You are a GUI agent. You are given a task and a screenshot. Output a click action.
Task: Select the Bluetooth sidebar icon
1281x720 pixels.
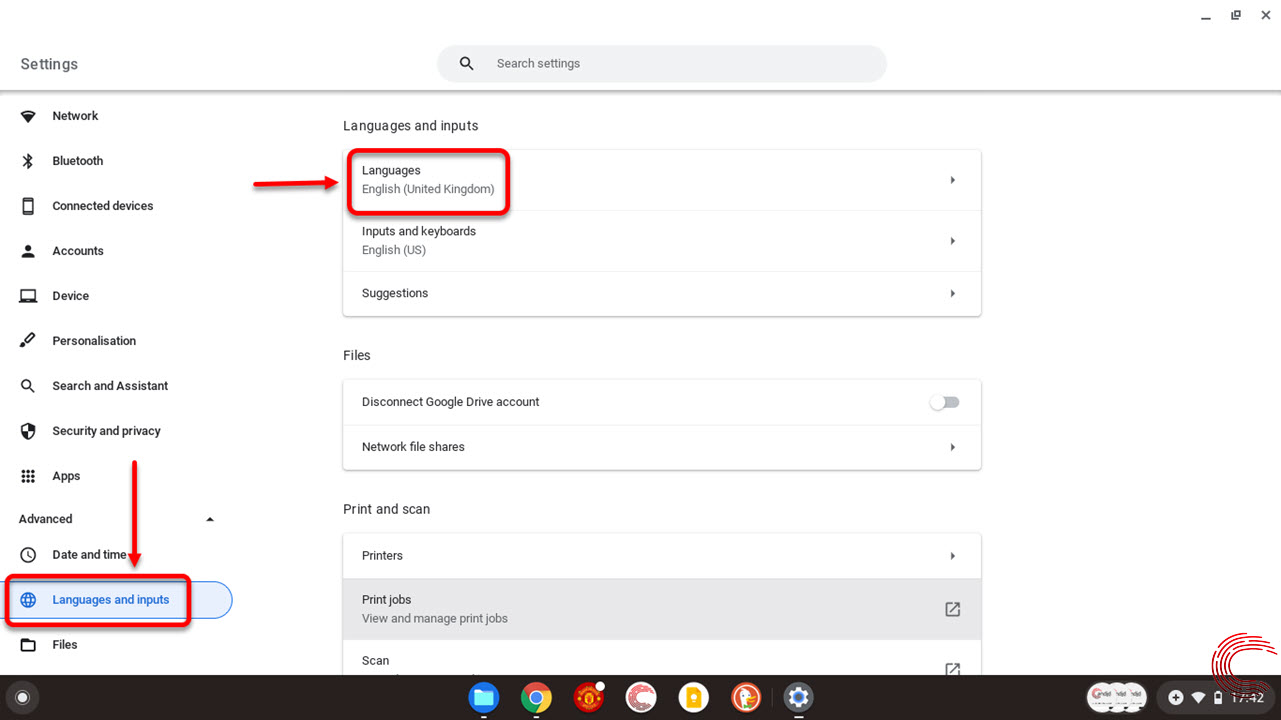(x=28, y=160)
